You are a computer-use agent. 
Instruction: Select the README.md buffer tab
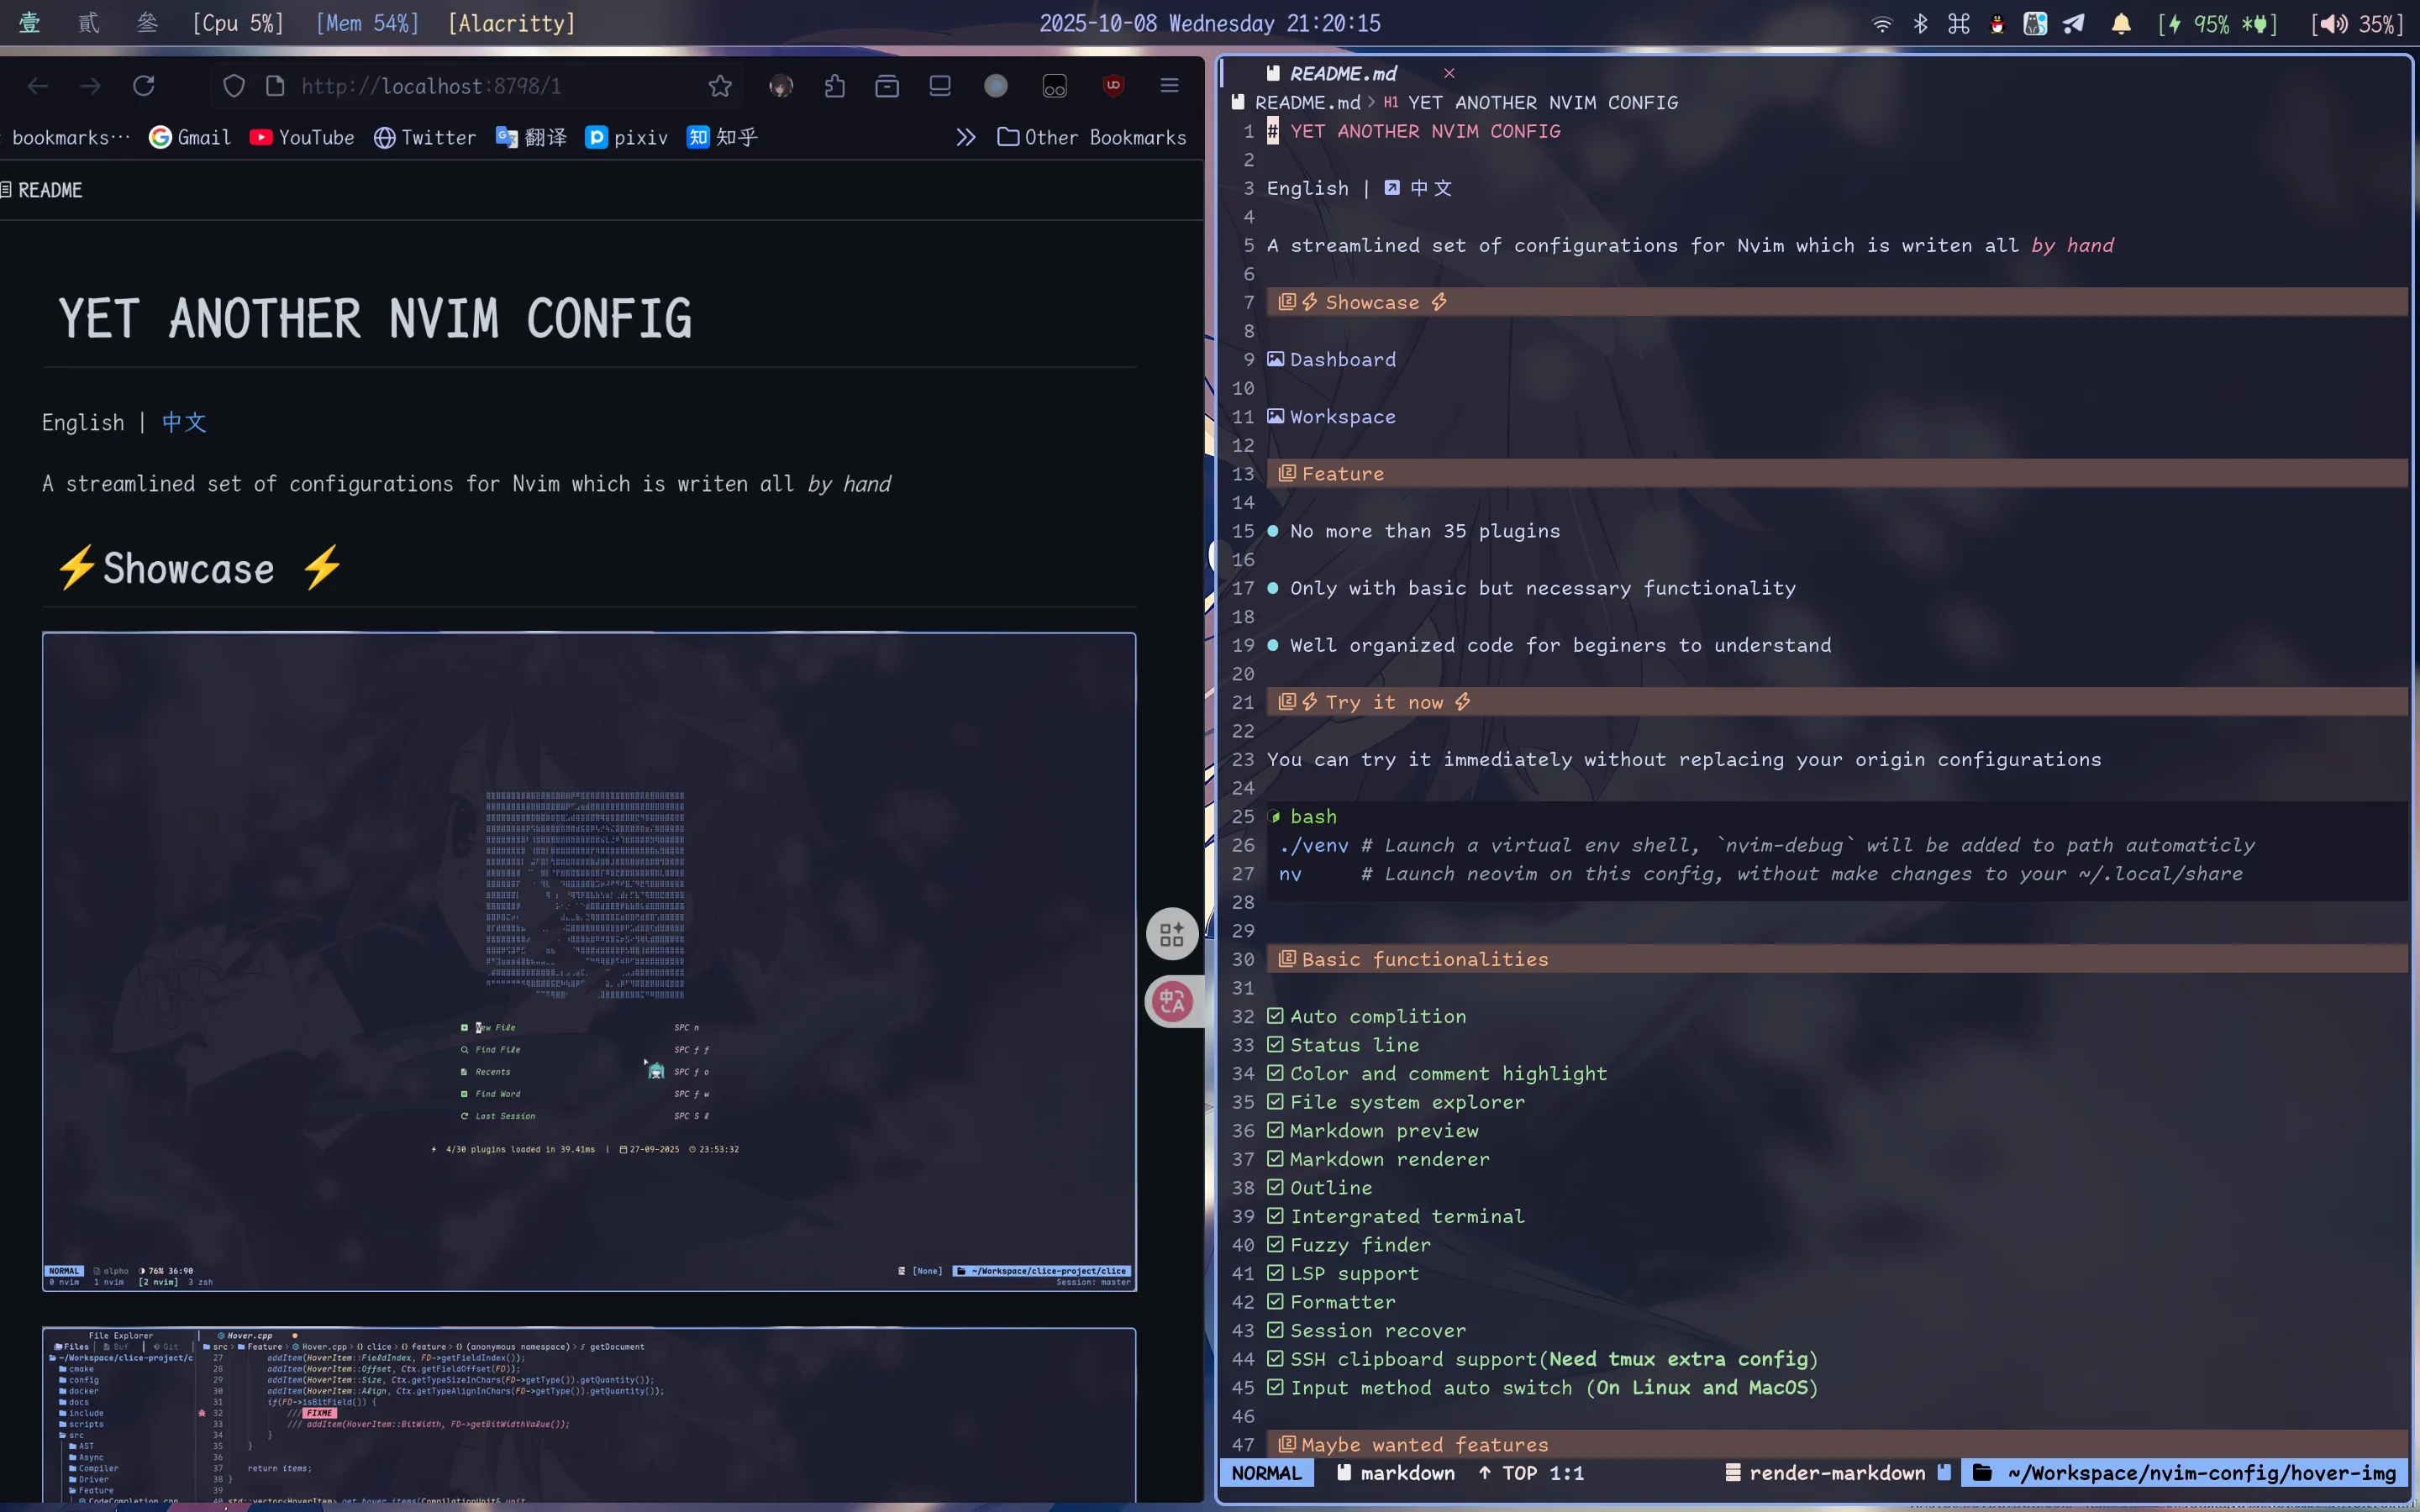(1342, 73)
